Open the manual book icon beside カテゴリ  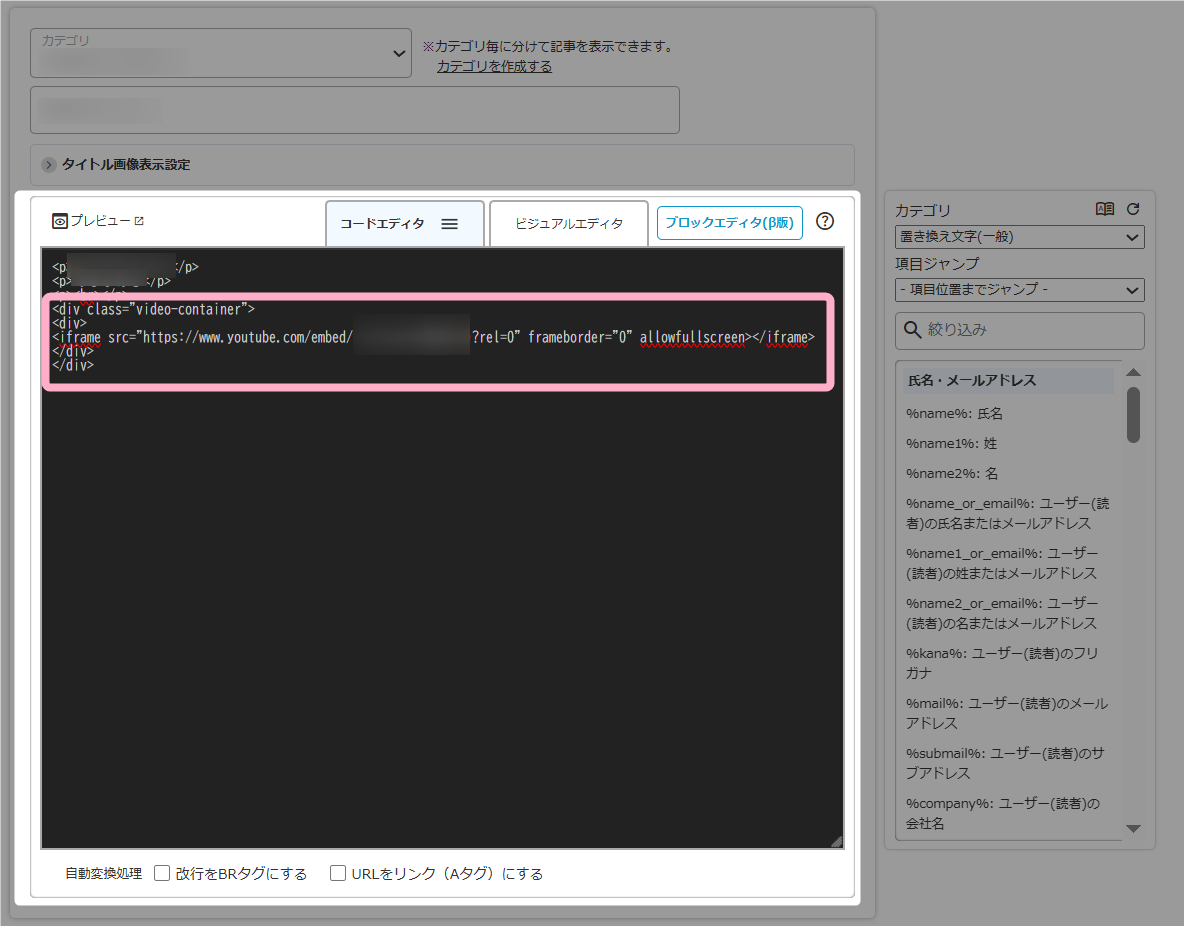point(1105,210)
